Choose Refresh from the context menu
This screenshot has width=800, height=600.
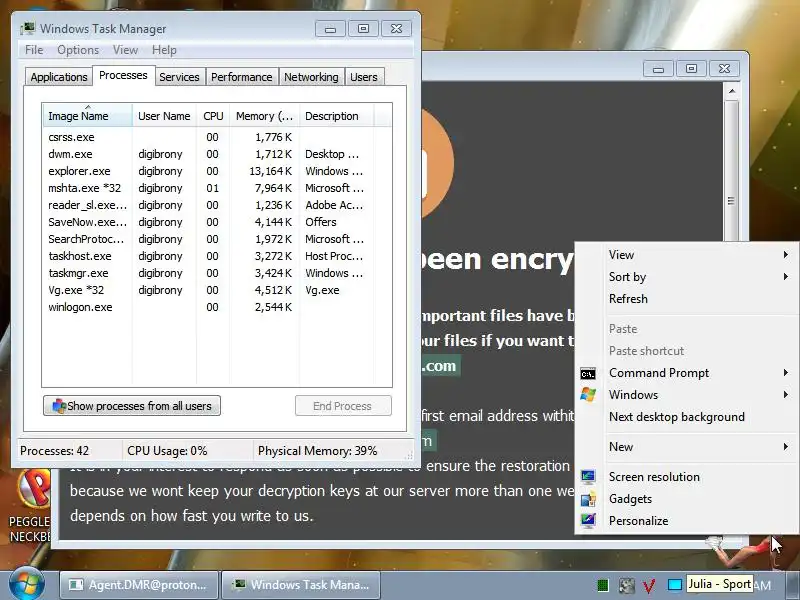pos(686,298)
